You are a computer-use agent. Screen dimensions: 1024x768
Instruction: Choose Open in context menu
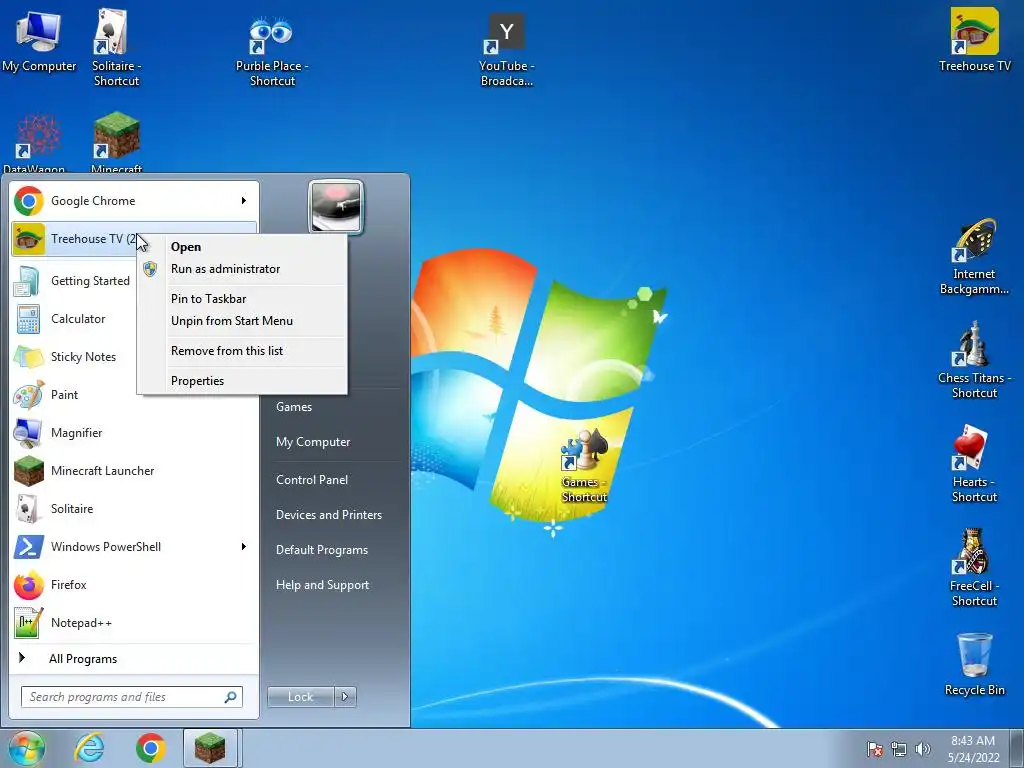pos(242,247)
